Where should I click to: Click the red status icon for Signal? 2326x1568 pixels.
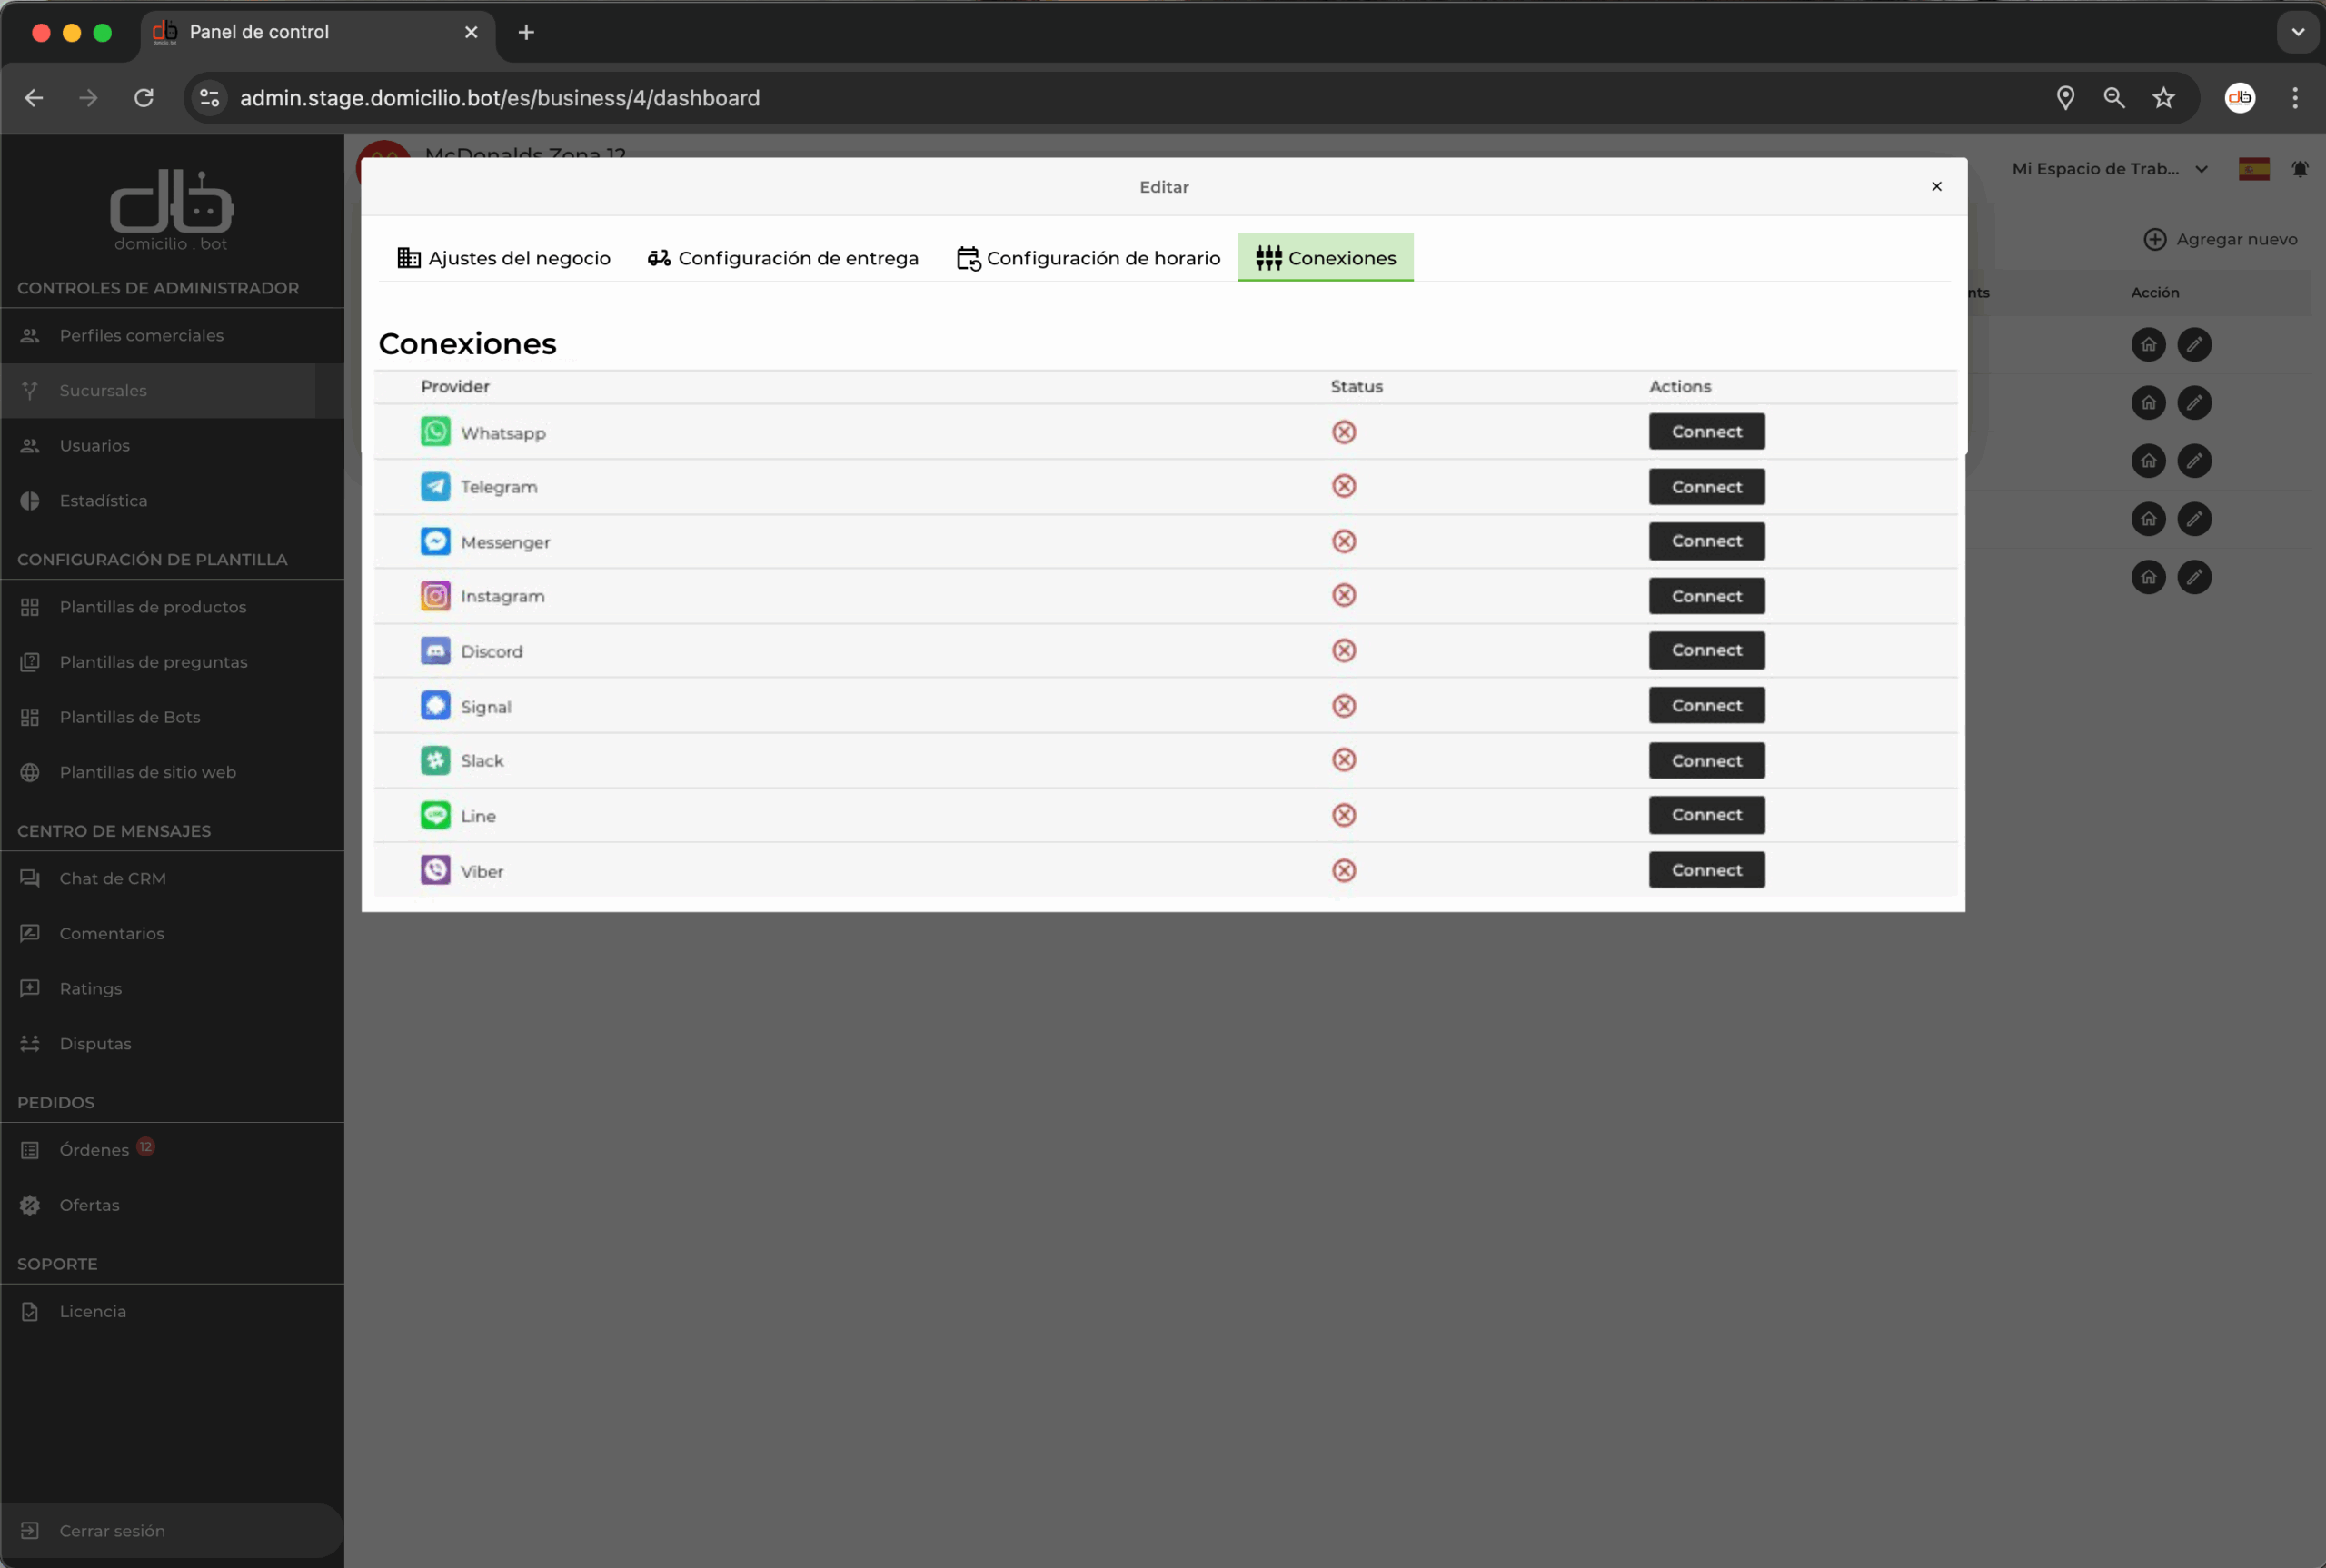pos(1344,706)
